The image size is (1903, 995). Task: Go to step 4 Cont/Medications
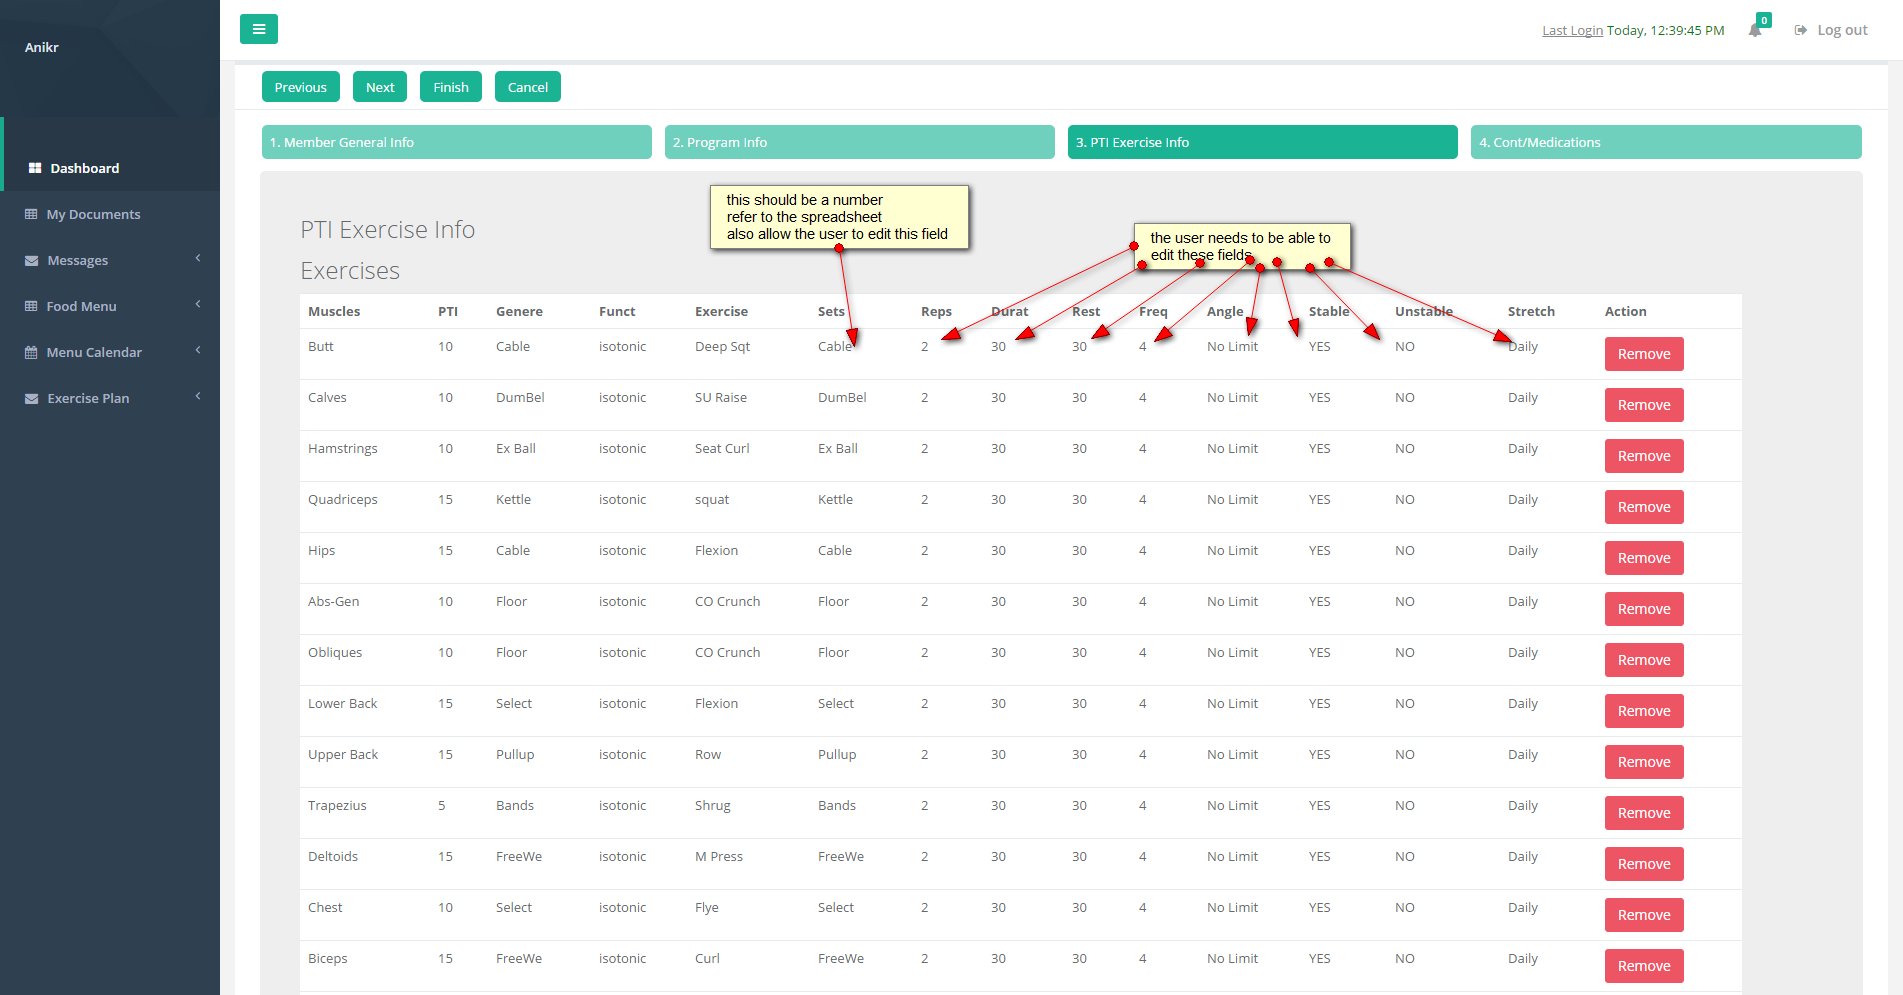point(1666,142)
